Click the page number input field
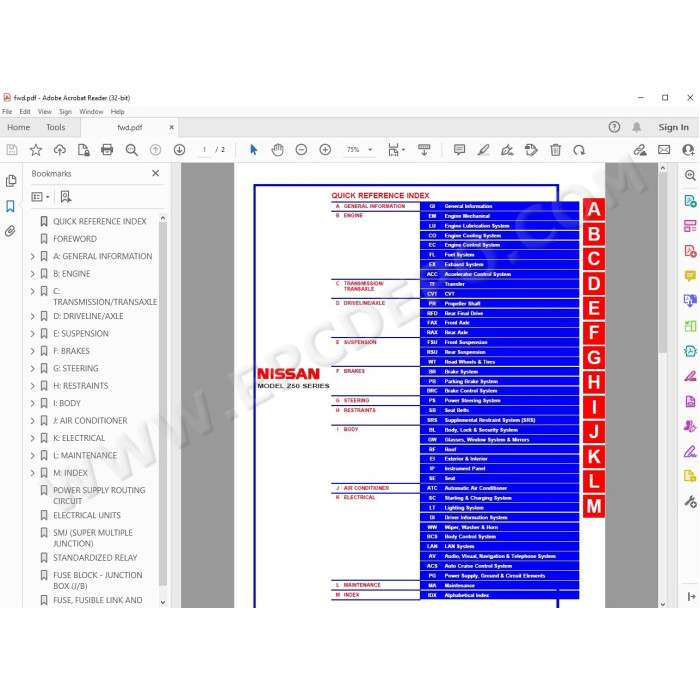The height and width of the screenshot is (700, 700). [204, 150]
